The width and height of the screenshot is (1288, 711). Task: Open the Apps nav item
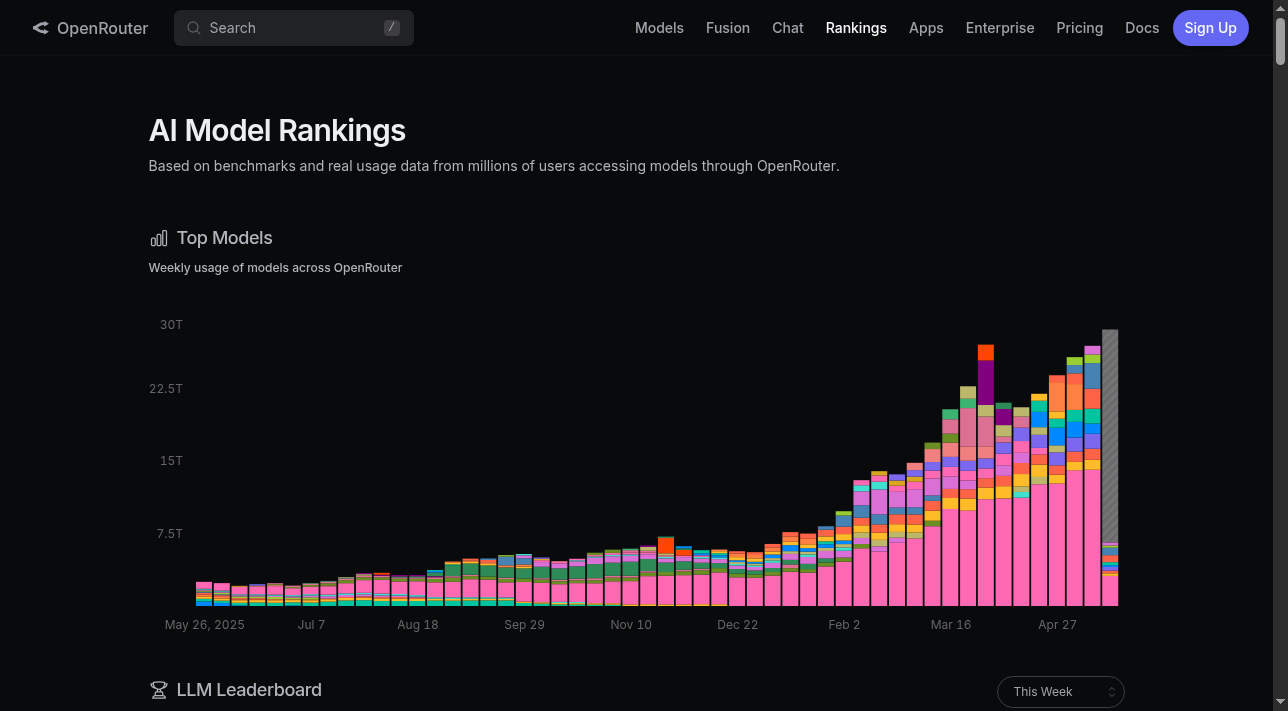tap(926, 28)
